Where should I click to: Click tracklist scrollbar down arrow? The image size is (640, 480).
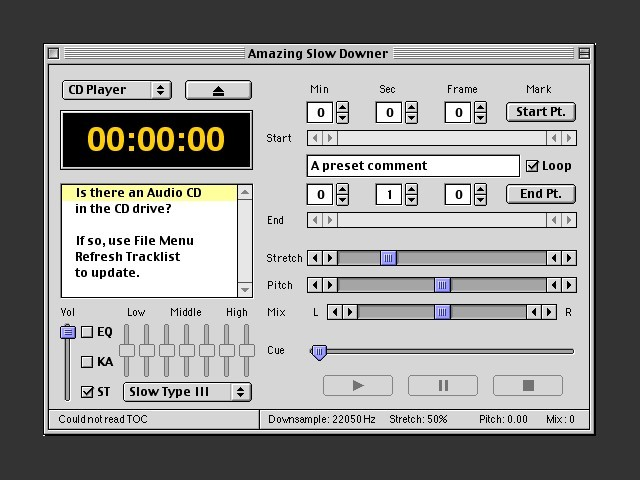point(245,290)
